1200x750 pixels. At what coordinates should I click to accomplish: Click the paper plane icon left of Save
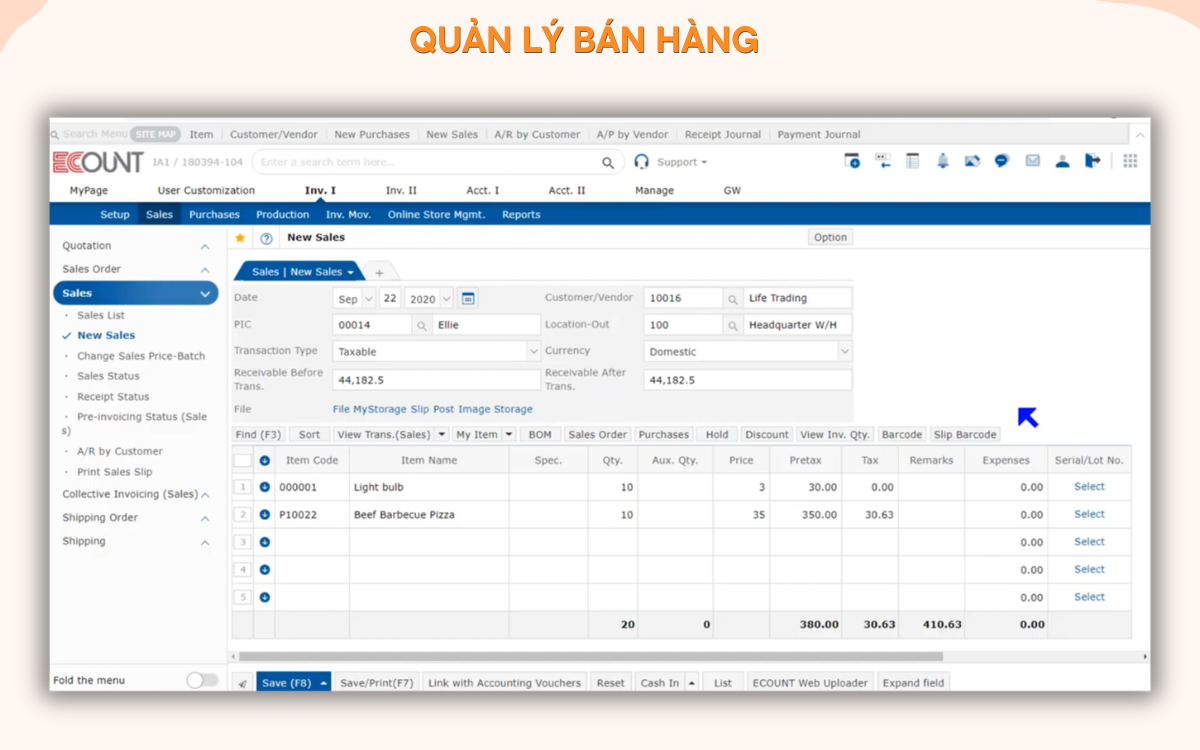[x=243, y=683]
